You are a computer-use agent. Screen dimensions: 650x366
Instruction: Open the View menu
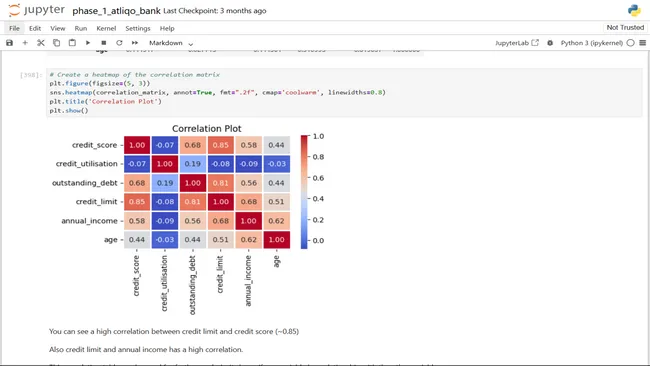pyautogui.click(x=58, y=28)
